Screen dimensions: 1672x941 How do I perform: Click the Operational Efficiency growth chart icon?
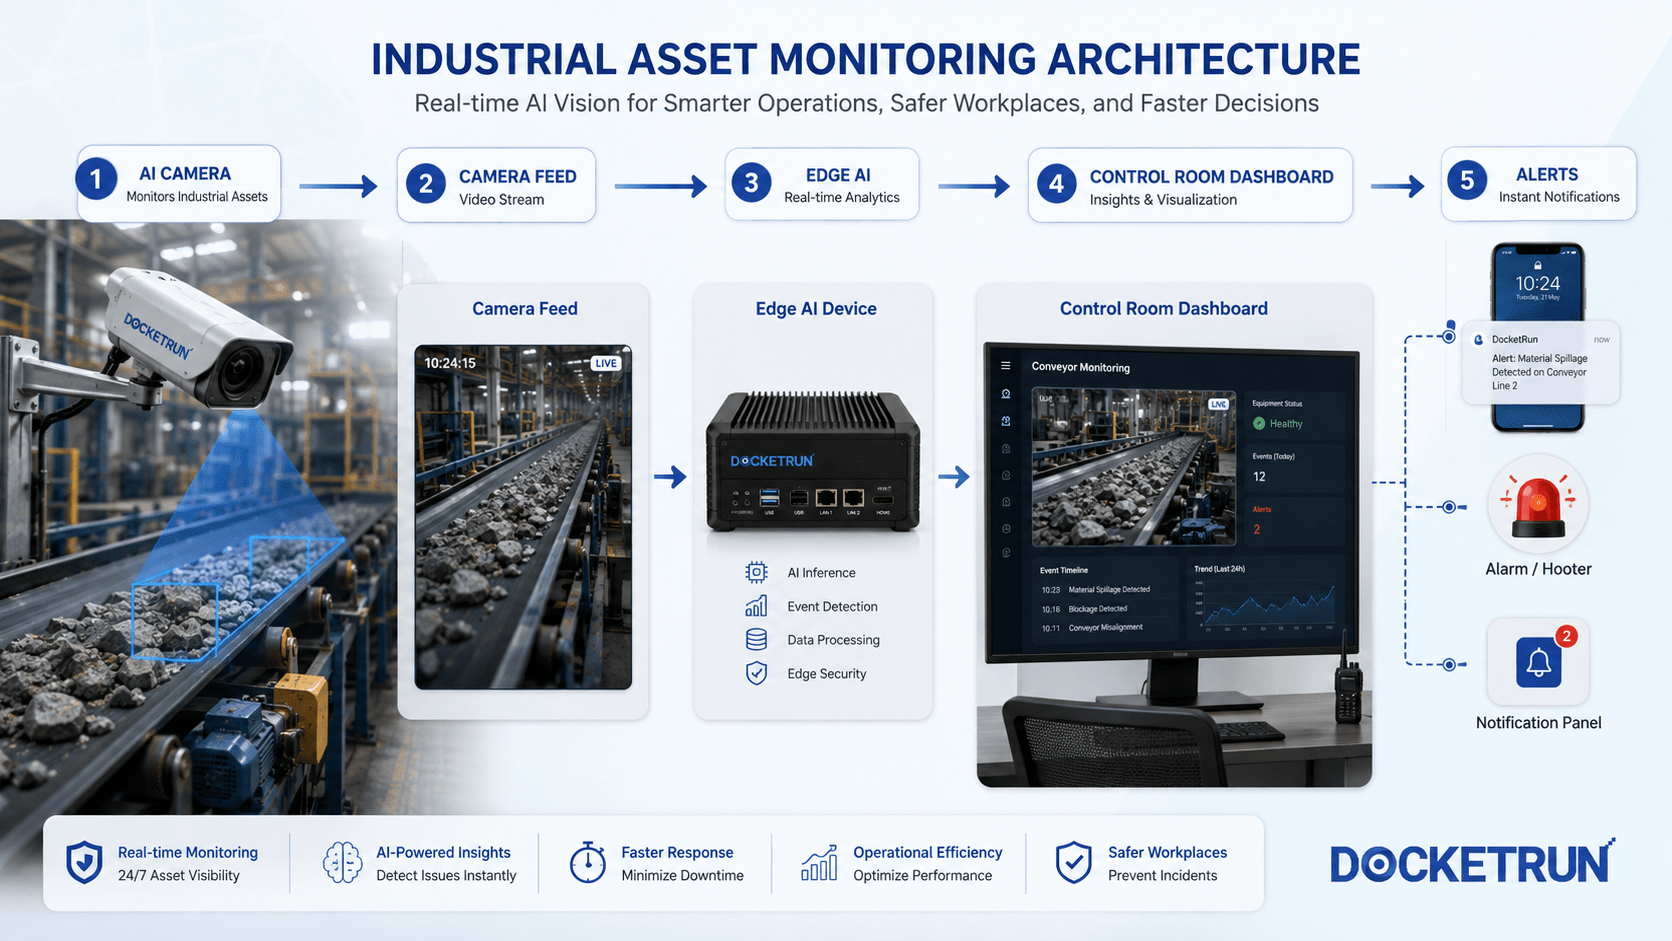click(x=819, y=862)
